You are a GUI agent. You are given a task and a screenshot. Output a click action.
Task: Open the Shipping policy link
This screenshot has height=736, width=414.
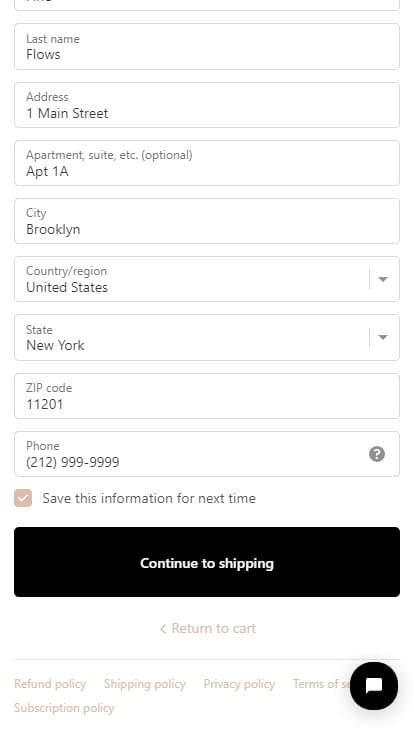click(145, 684)
